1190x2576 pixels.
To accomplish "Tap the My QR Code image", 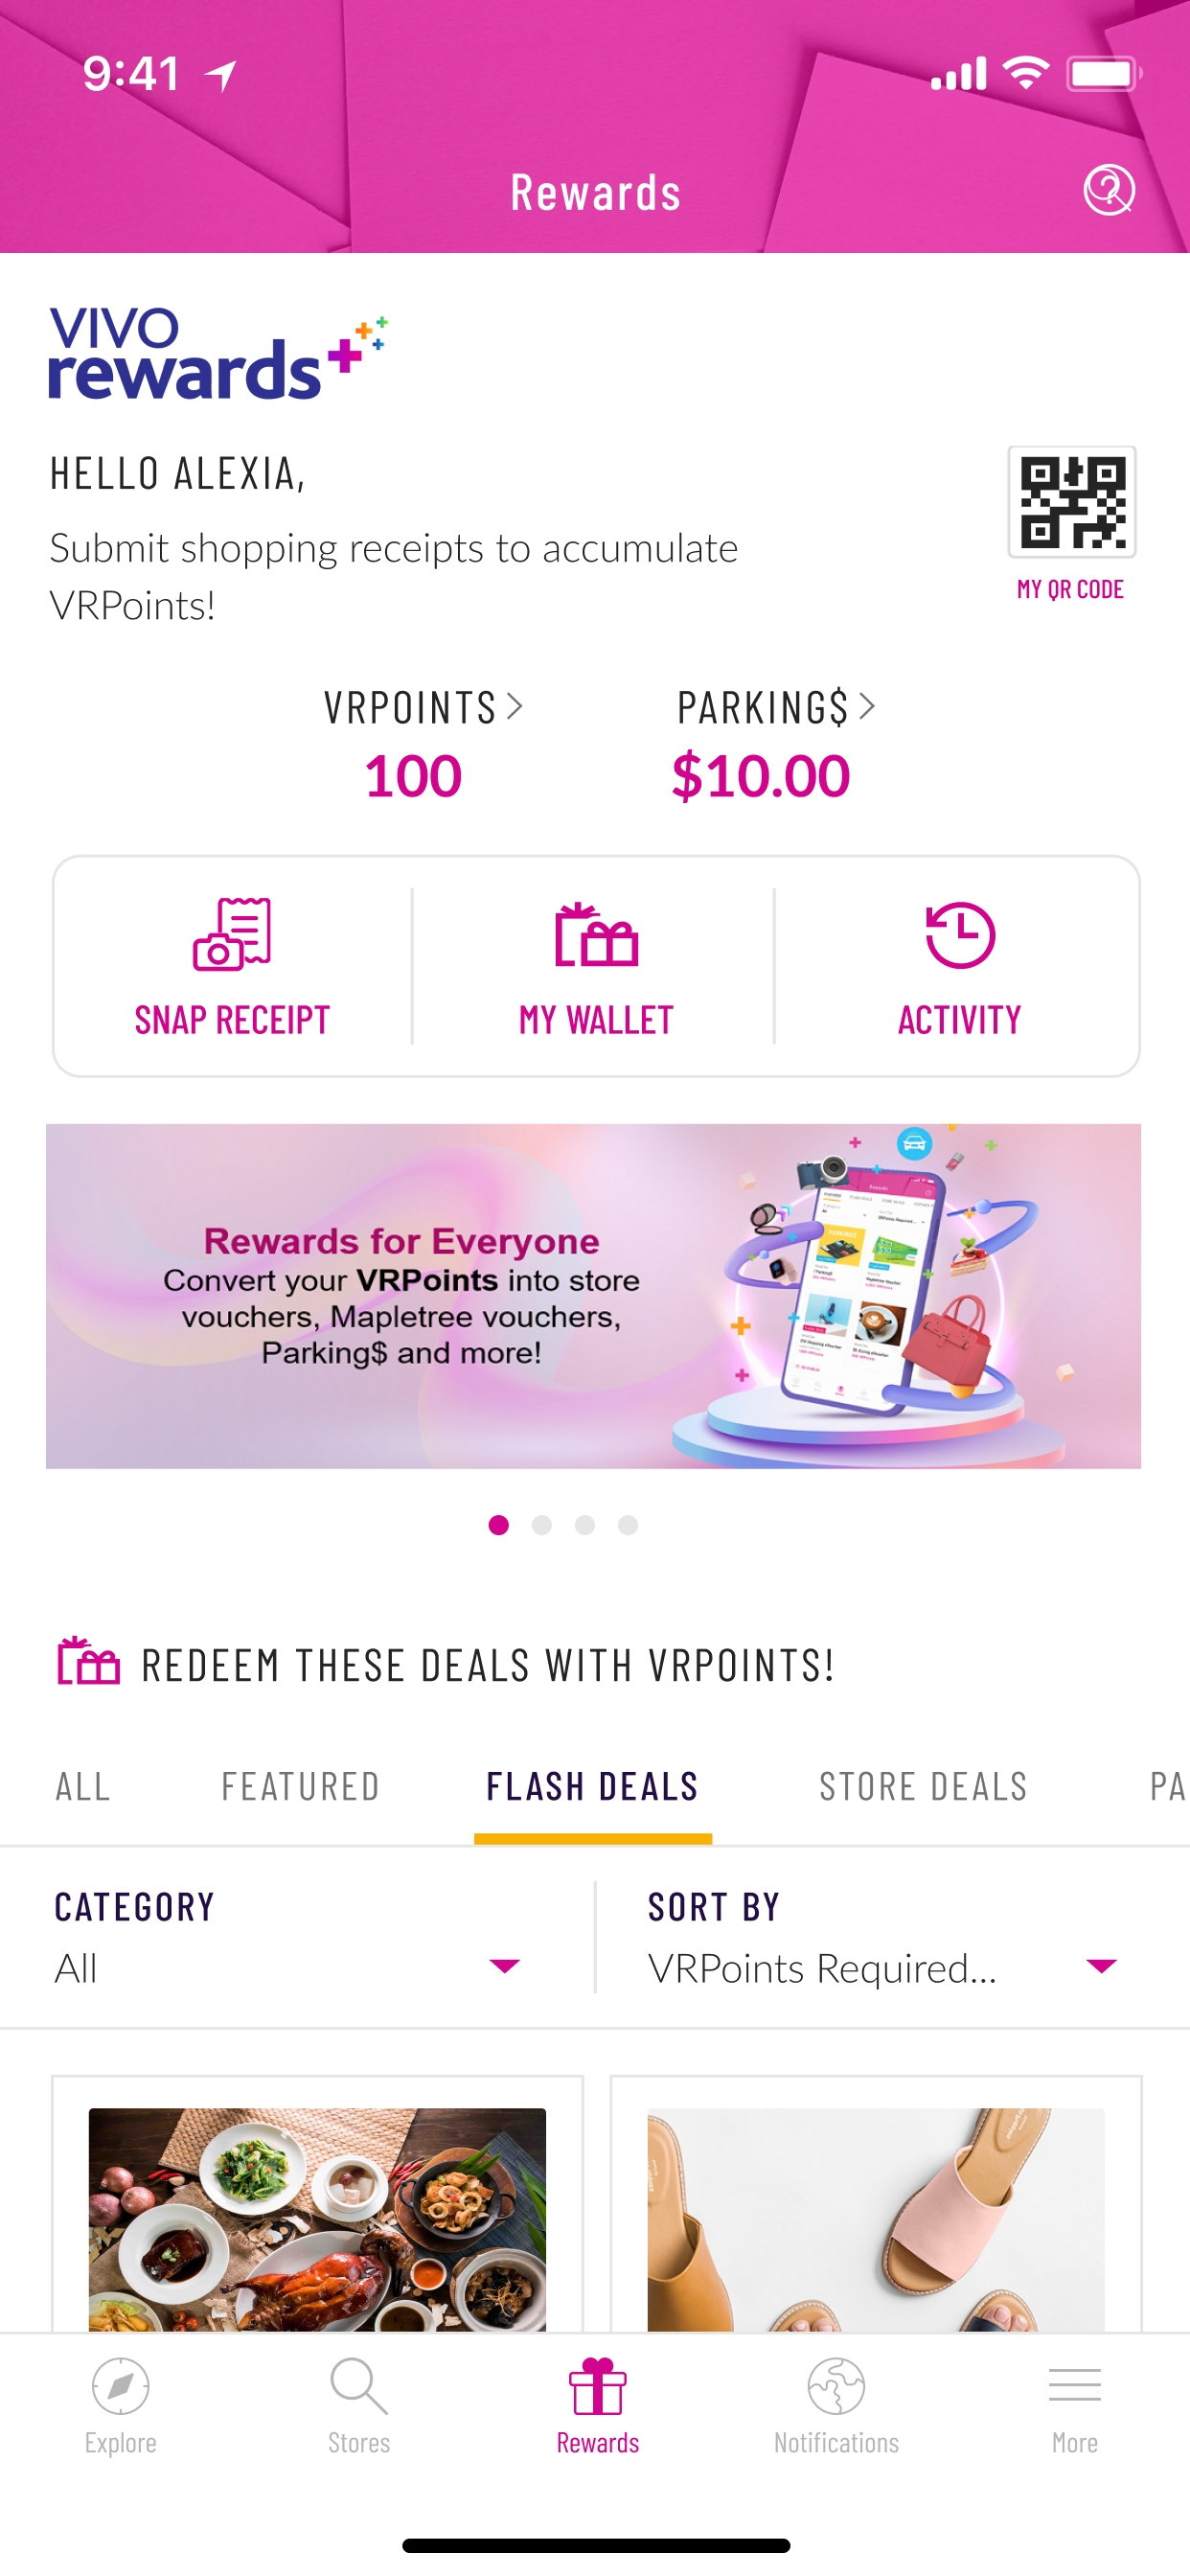I will pos(1071,502).
